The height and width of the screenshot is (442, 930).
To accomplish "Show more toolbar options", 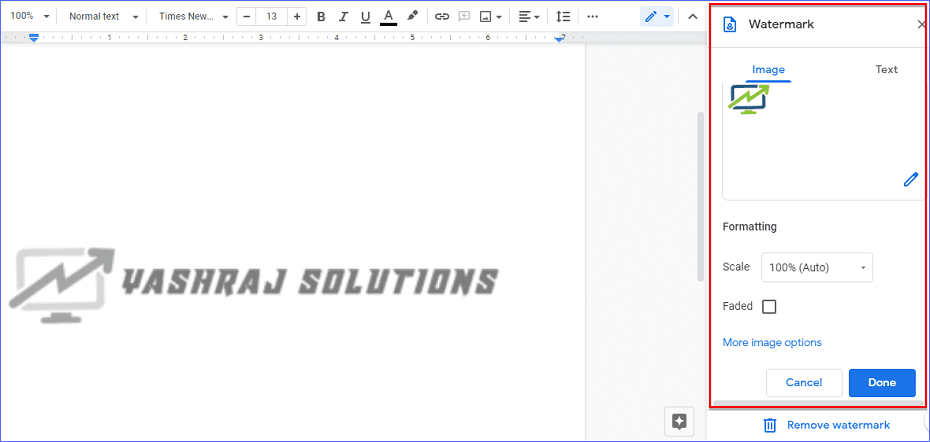I will (593, 17).
